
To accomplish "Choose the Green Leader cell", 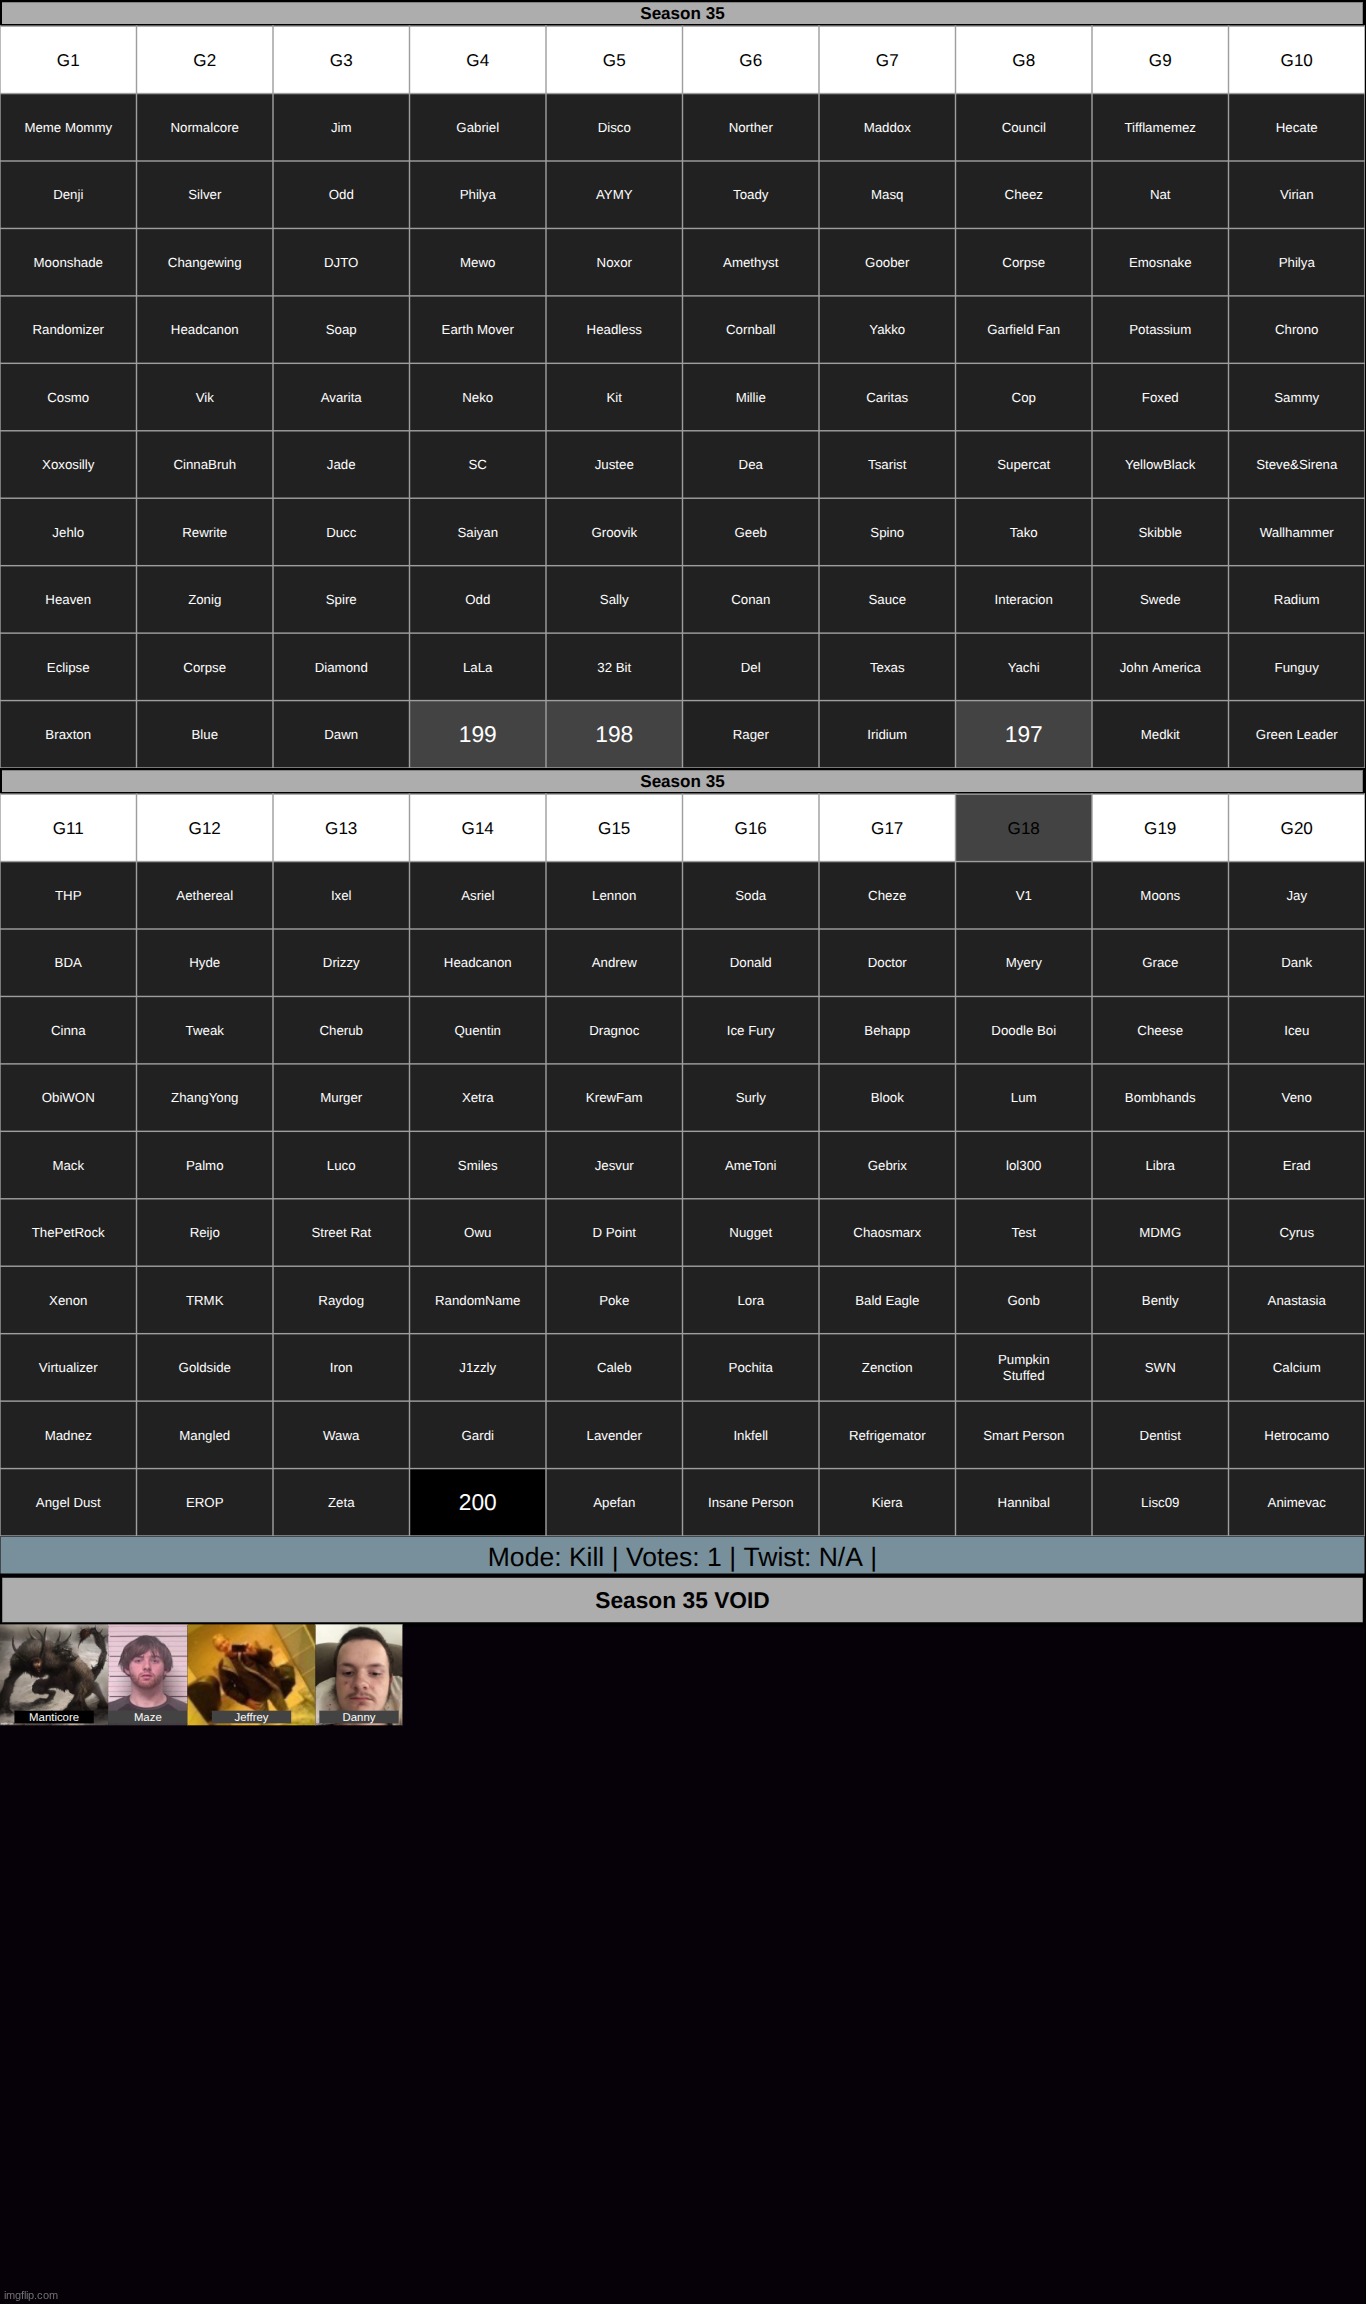I will 1296,734.
